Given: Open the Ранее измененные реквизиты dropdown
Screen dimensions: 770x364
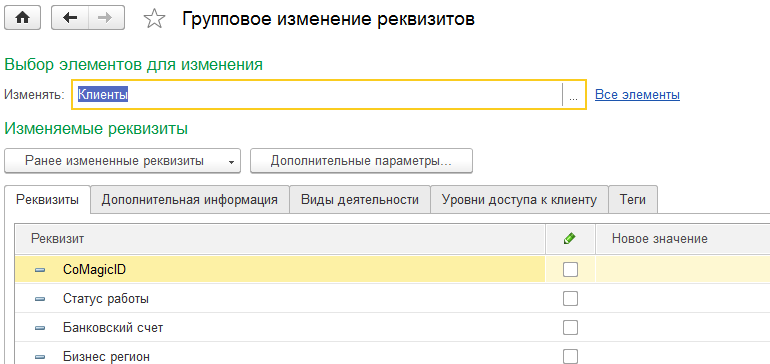Looking at the screenshot, I should 122,161.
